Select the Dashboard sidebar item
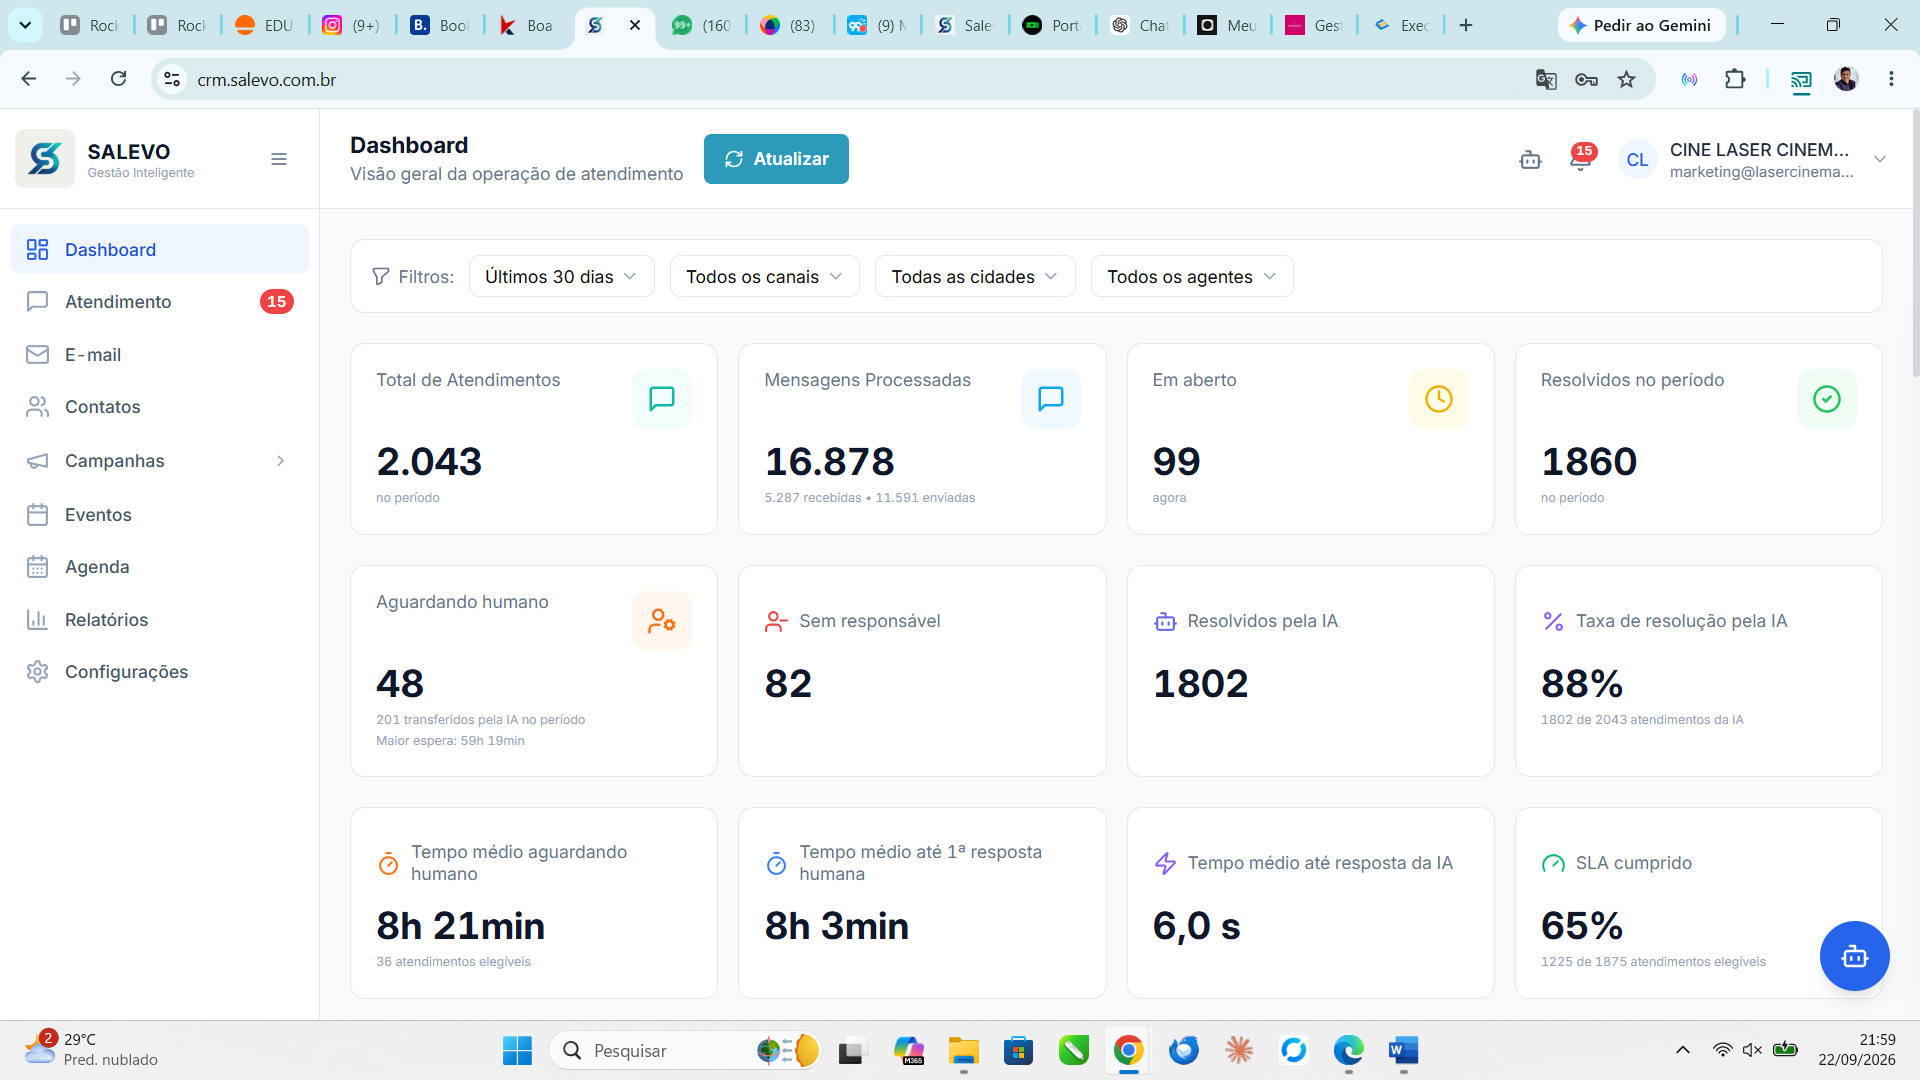 click(159, 249)
